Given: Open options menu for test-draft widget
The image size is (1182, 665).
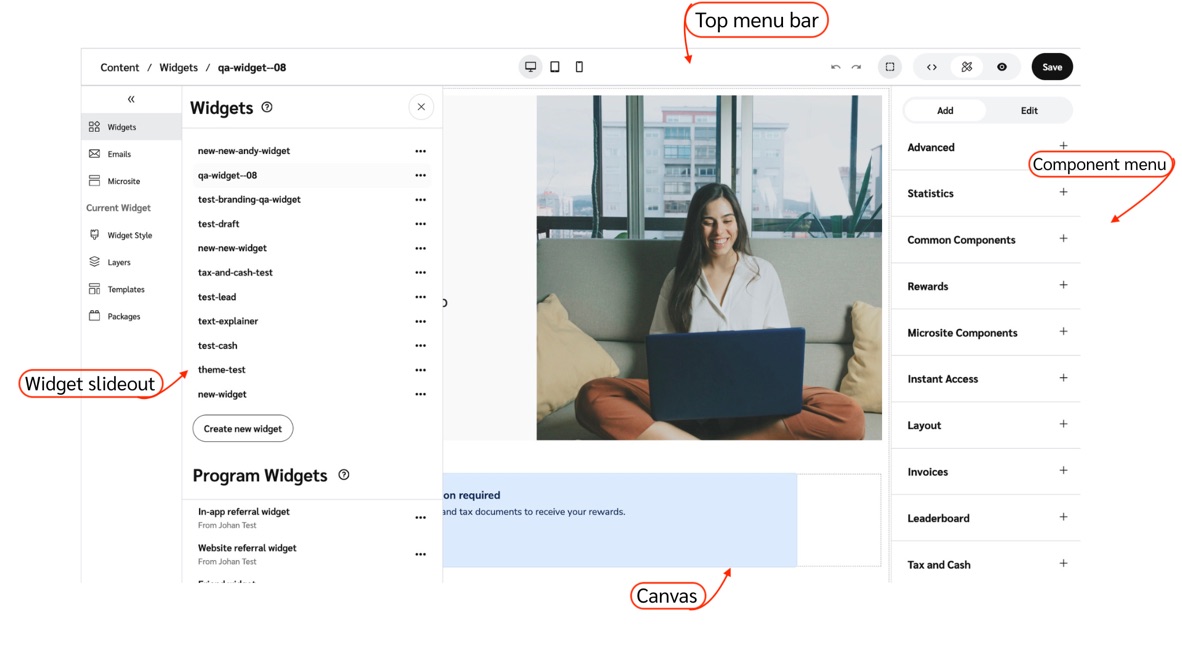Looking at the screenshot, I should [x=420, y=224].
